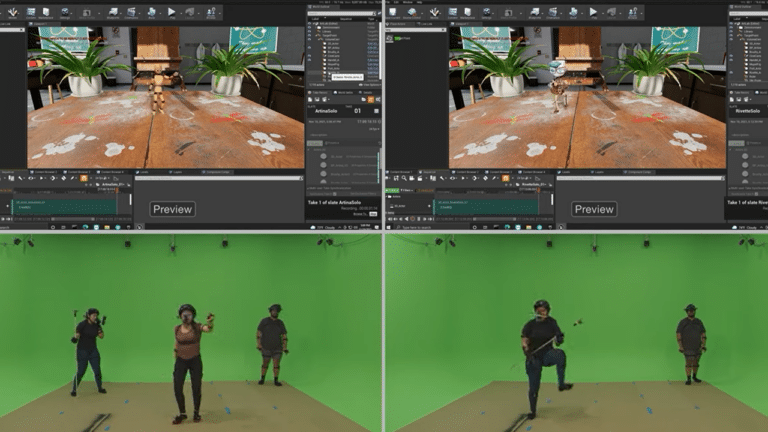Click the Play button in left editor toolbar
Screen dimensions: 768x432
tap(171, 12)
